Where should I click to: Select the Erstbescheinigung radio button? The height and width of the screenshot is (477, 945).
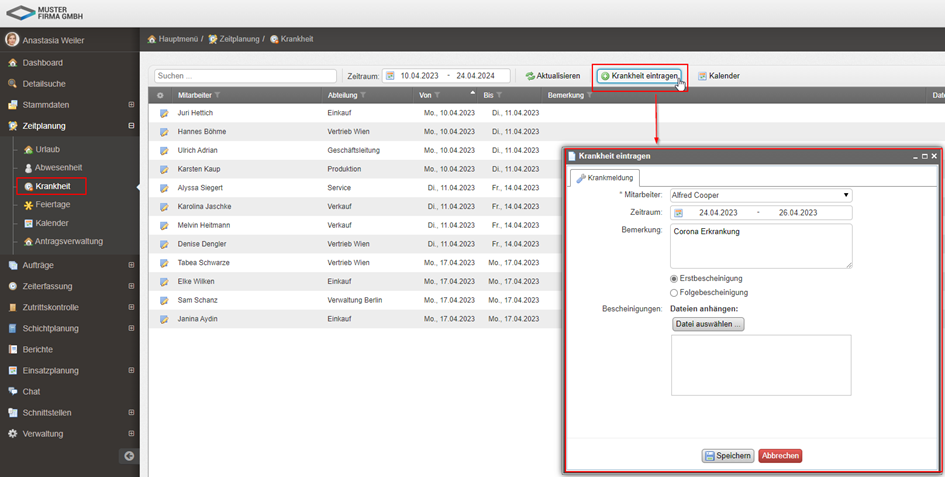(x=674, y=278)
